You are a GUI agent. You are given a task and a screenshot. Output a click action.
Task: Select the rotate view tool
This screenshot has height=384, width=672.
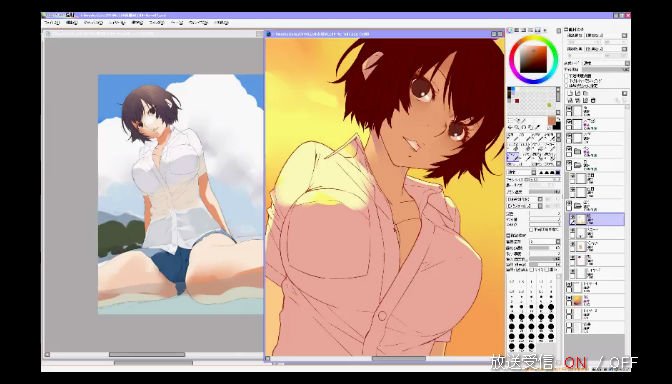tap(523, 127)
